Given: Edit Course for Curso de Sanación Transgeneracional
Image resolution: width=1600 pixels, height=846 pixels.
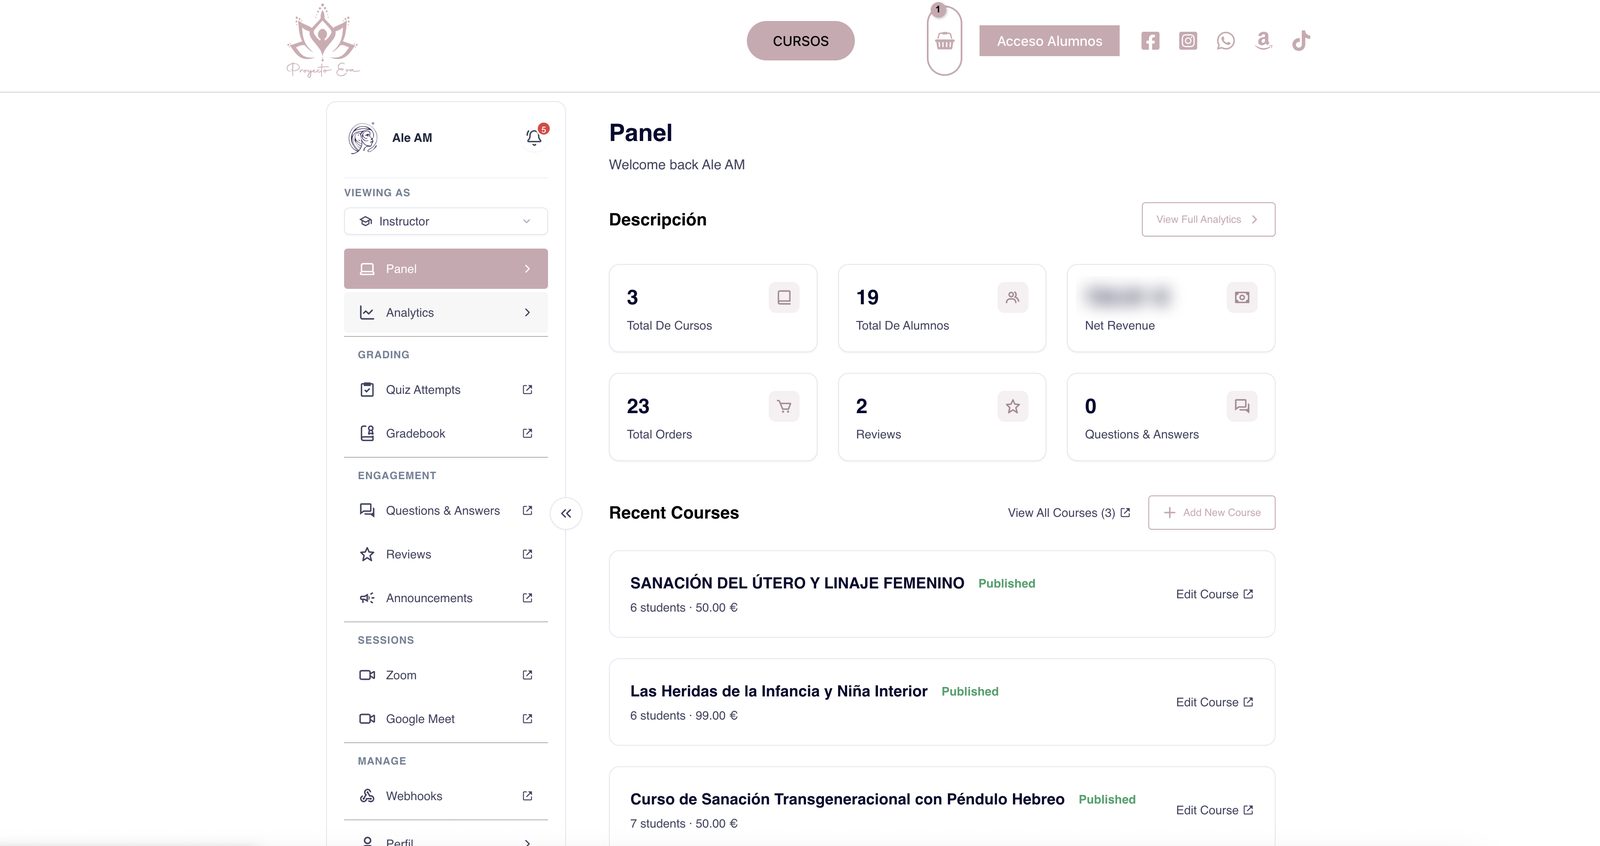Looking at the screenshot, I should coord(1215,810).
